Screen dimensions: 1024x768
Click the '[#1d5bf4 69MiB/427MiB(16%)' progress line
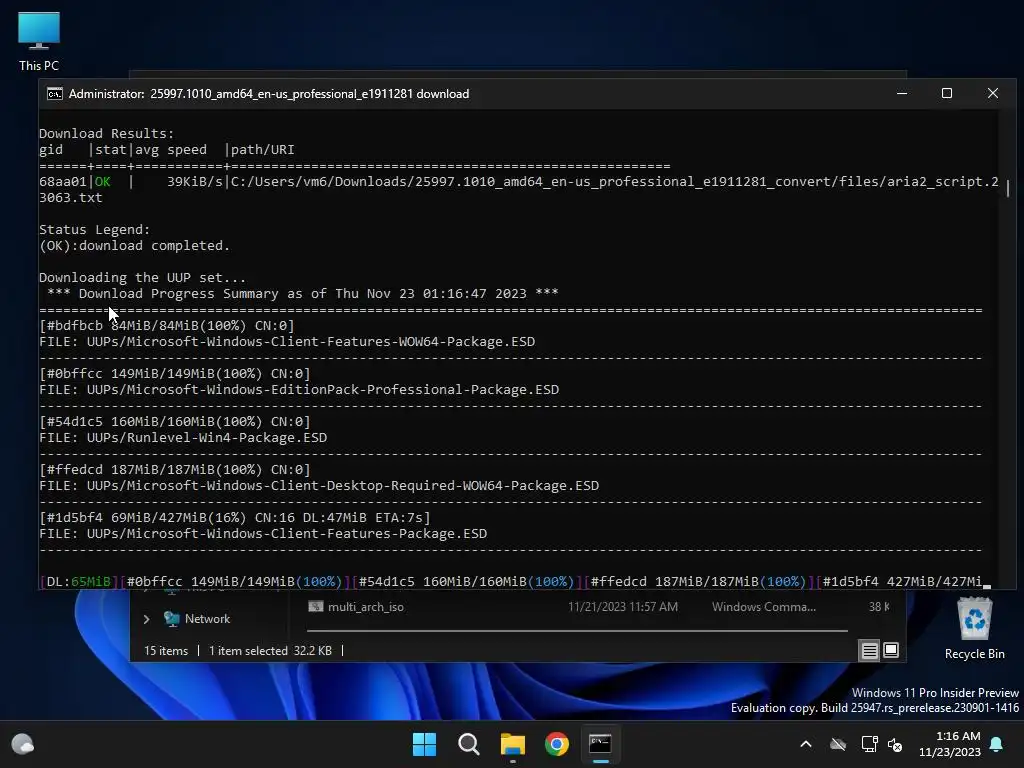coord(234,518)
